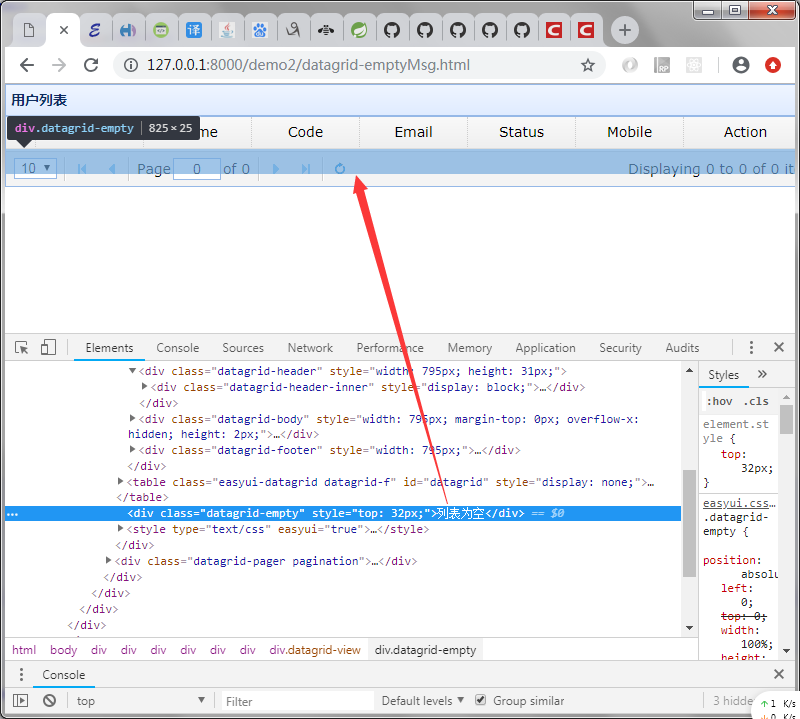Reload the browser page
The width and height of the screenshot is (800, 719).
pyautogui.click(x=91, y=65)
